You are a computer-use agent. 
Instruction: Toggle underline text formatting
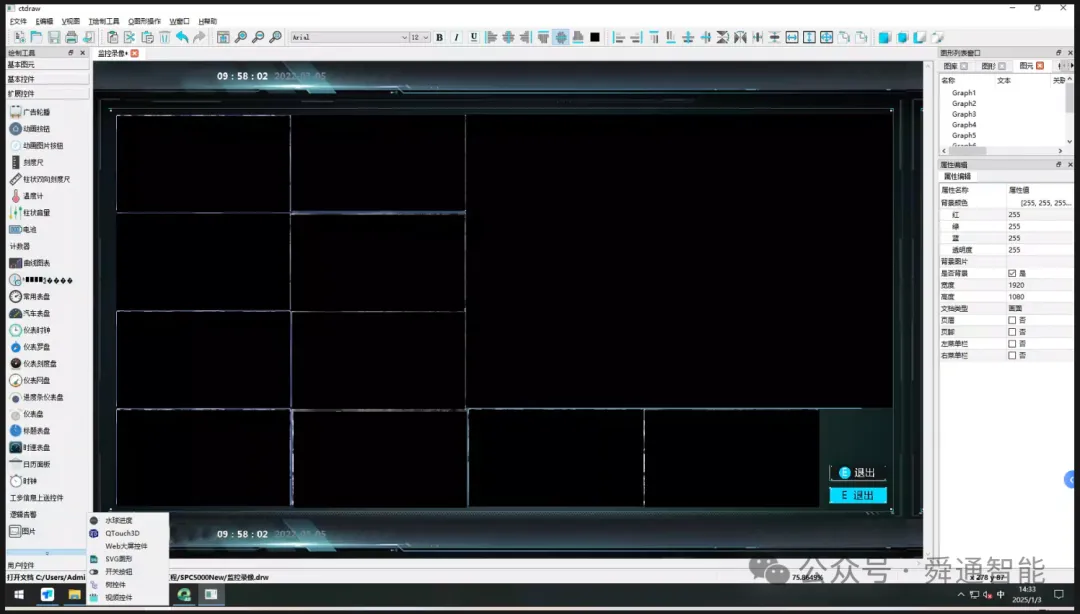[x=474, y=37]
